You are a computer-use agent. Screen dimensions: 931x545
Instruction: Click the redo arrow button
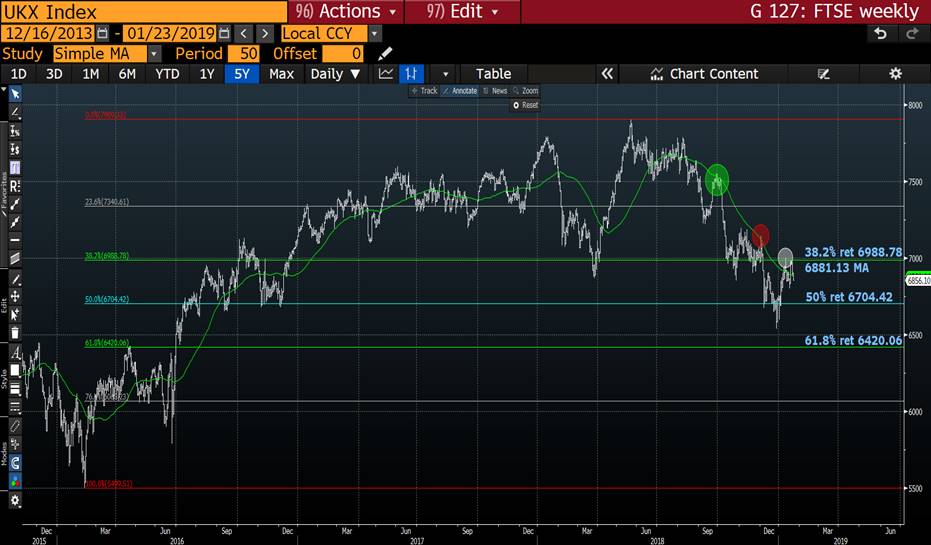912,34
